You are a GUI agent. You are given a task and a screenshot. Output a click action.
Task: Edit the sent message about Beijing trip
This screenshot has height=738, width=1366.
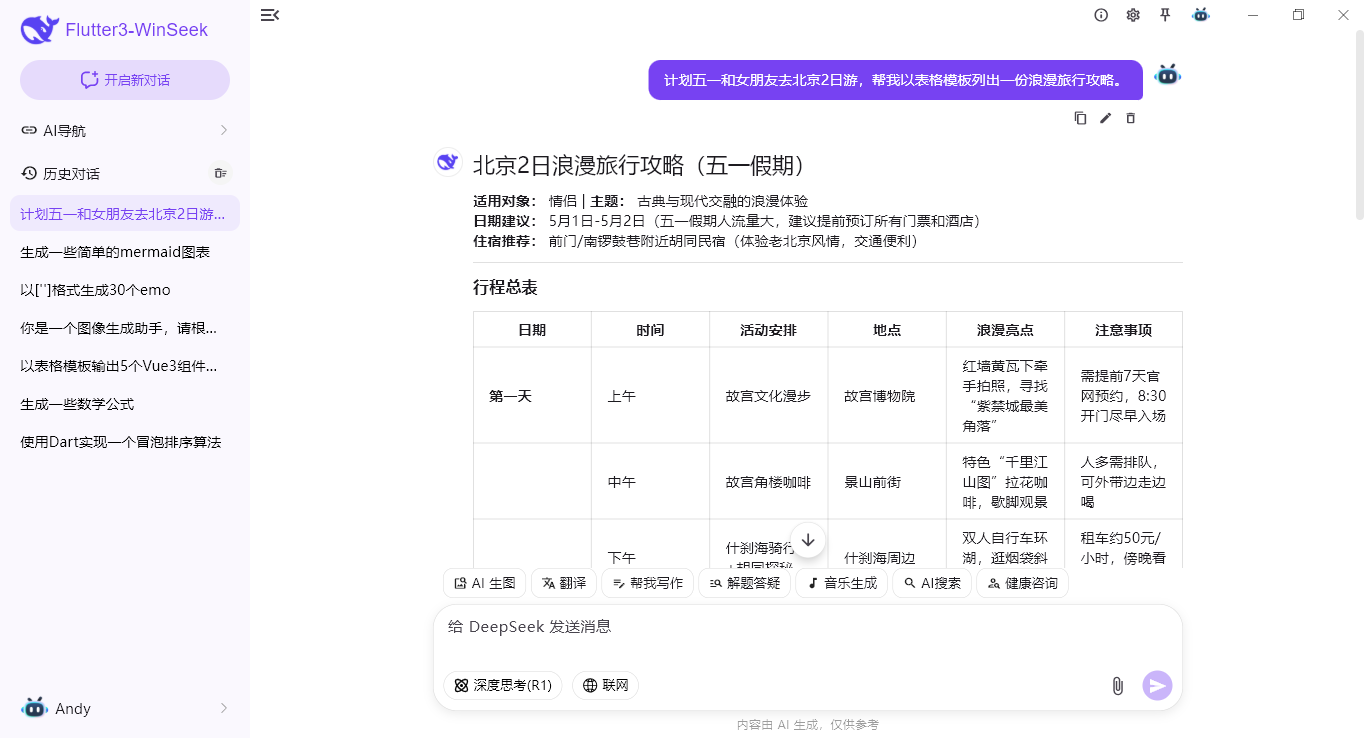point(1105,118)
